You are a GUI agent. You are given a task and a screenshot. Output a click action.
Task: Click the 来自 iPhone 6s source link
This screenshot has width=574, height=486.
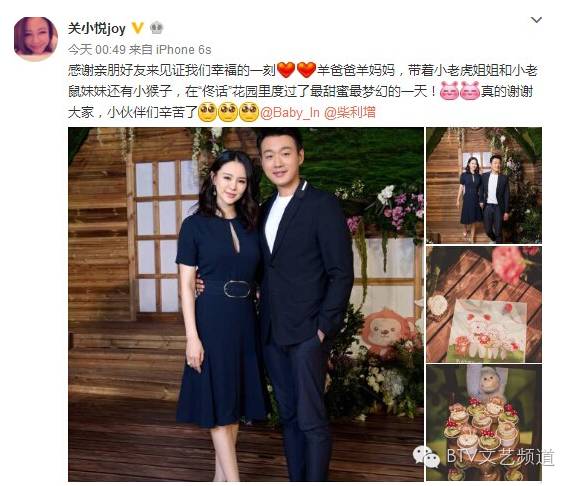170,49
